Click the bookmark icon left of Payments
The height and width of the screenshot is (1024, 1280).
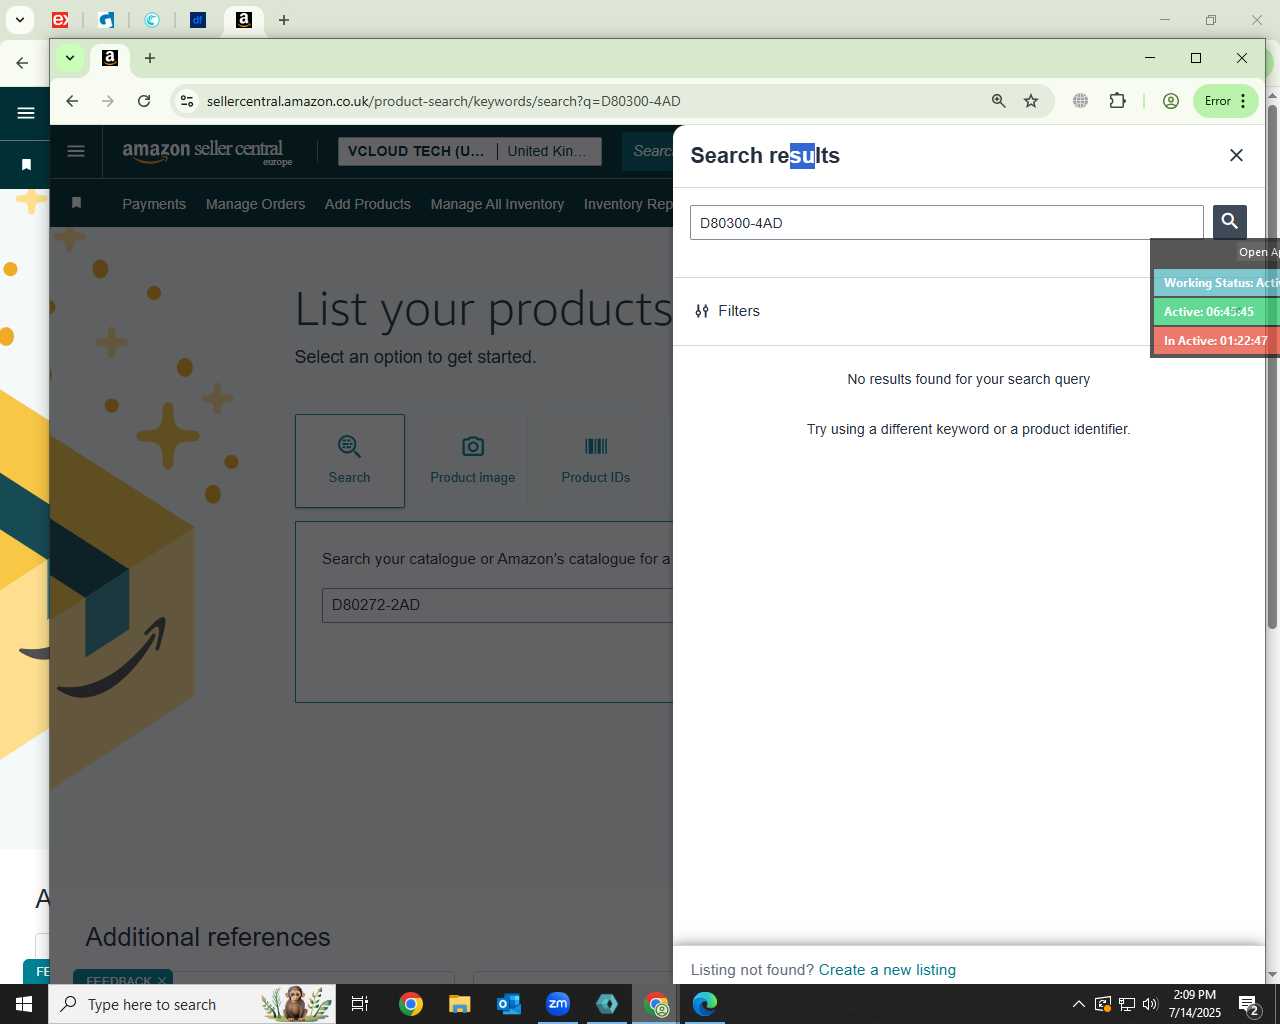[x=76, y=203]
